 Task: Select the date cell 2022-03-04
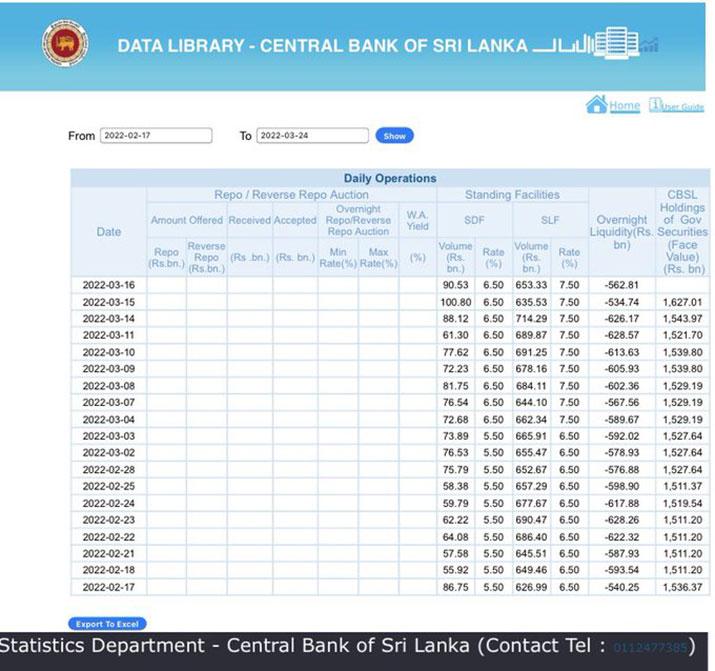click(x=109, y=419)
